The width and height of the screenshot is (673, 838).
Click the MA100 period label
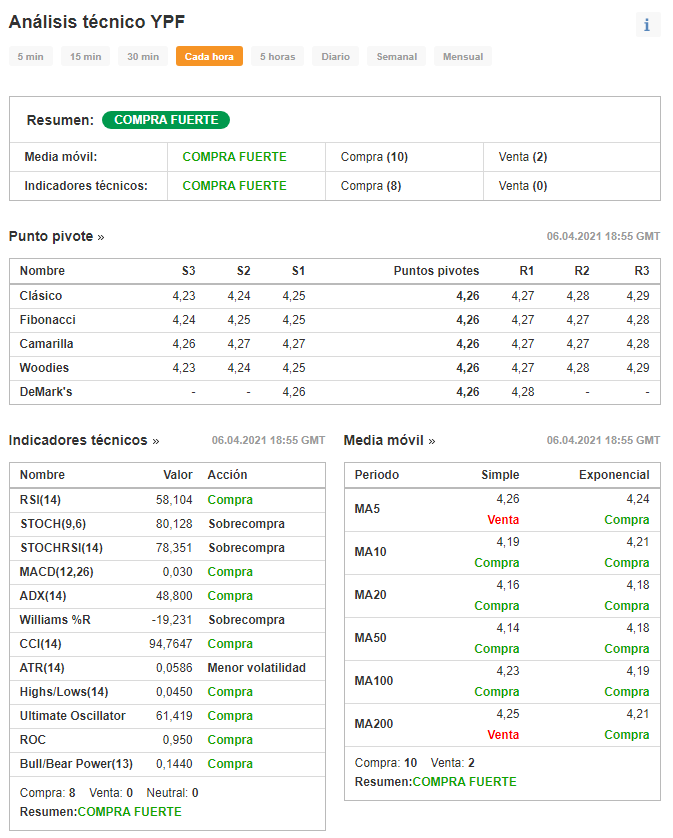point(374,681)
